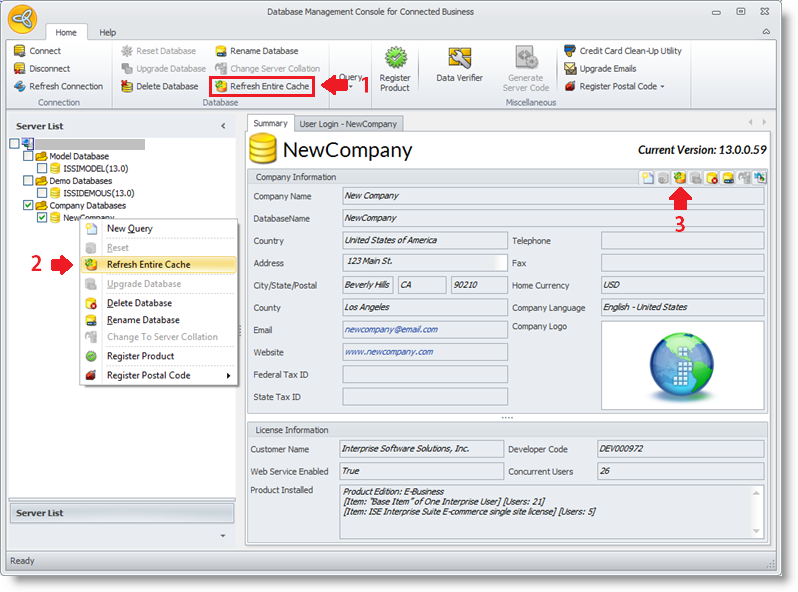Click the new query icon in Company Information toolbar

(x=648, y=178)
